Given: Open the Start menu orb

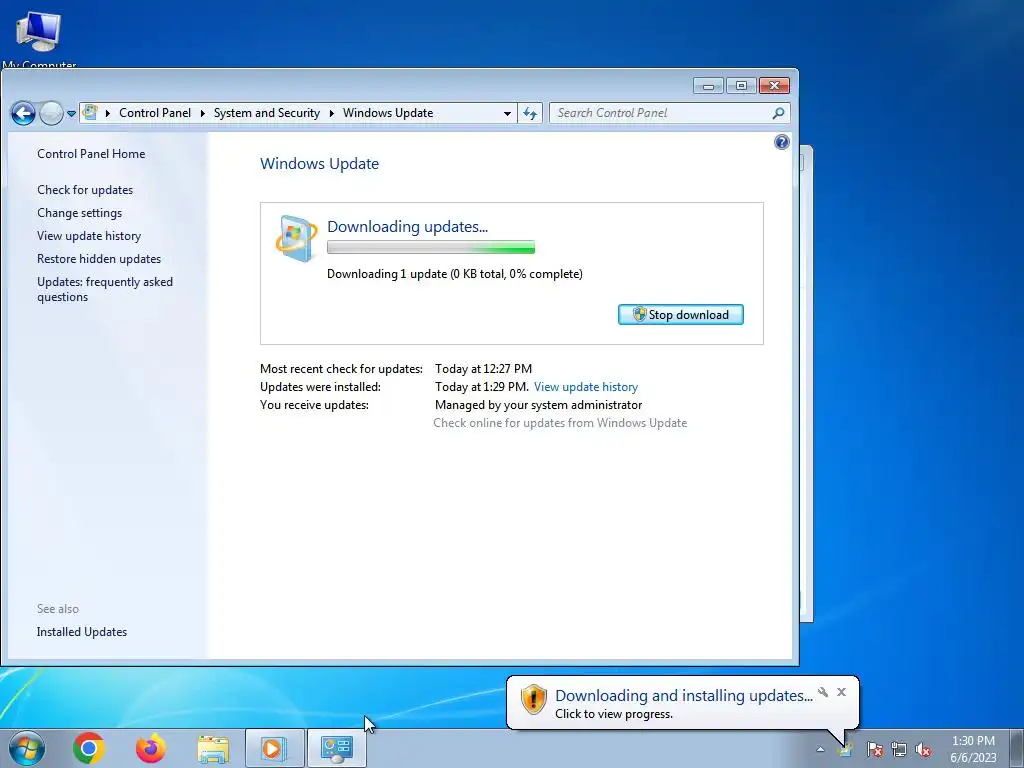Looking at the screenshot, I should tap(27, 748).
